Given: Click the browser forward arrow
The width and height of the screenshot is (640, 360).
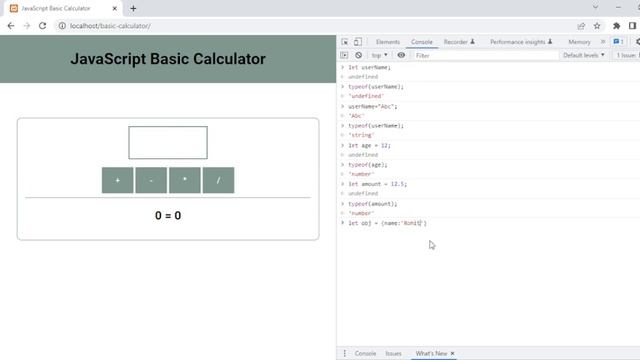Looking at the screenshot, I should coord(27,26).
